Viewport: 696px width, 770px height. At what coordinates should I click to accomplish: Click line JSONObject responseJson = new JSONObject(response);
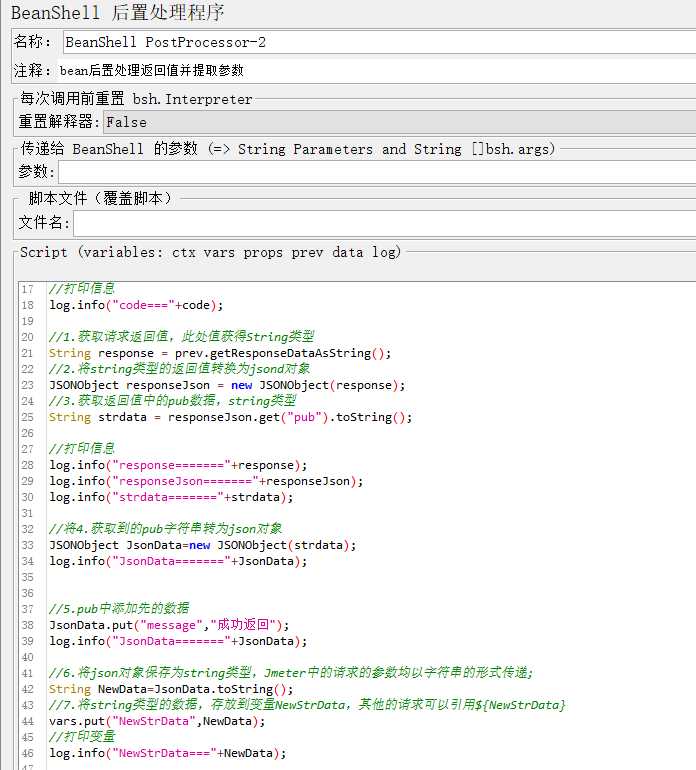coord(227,385)
